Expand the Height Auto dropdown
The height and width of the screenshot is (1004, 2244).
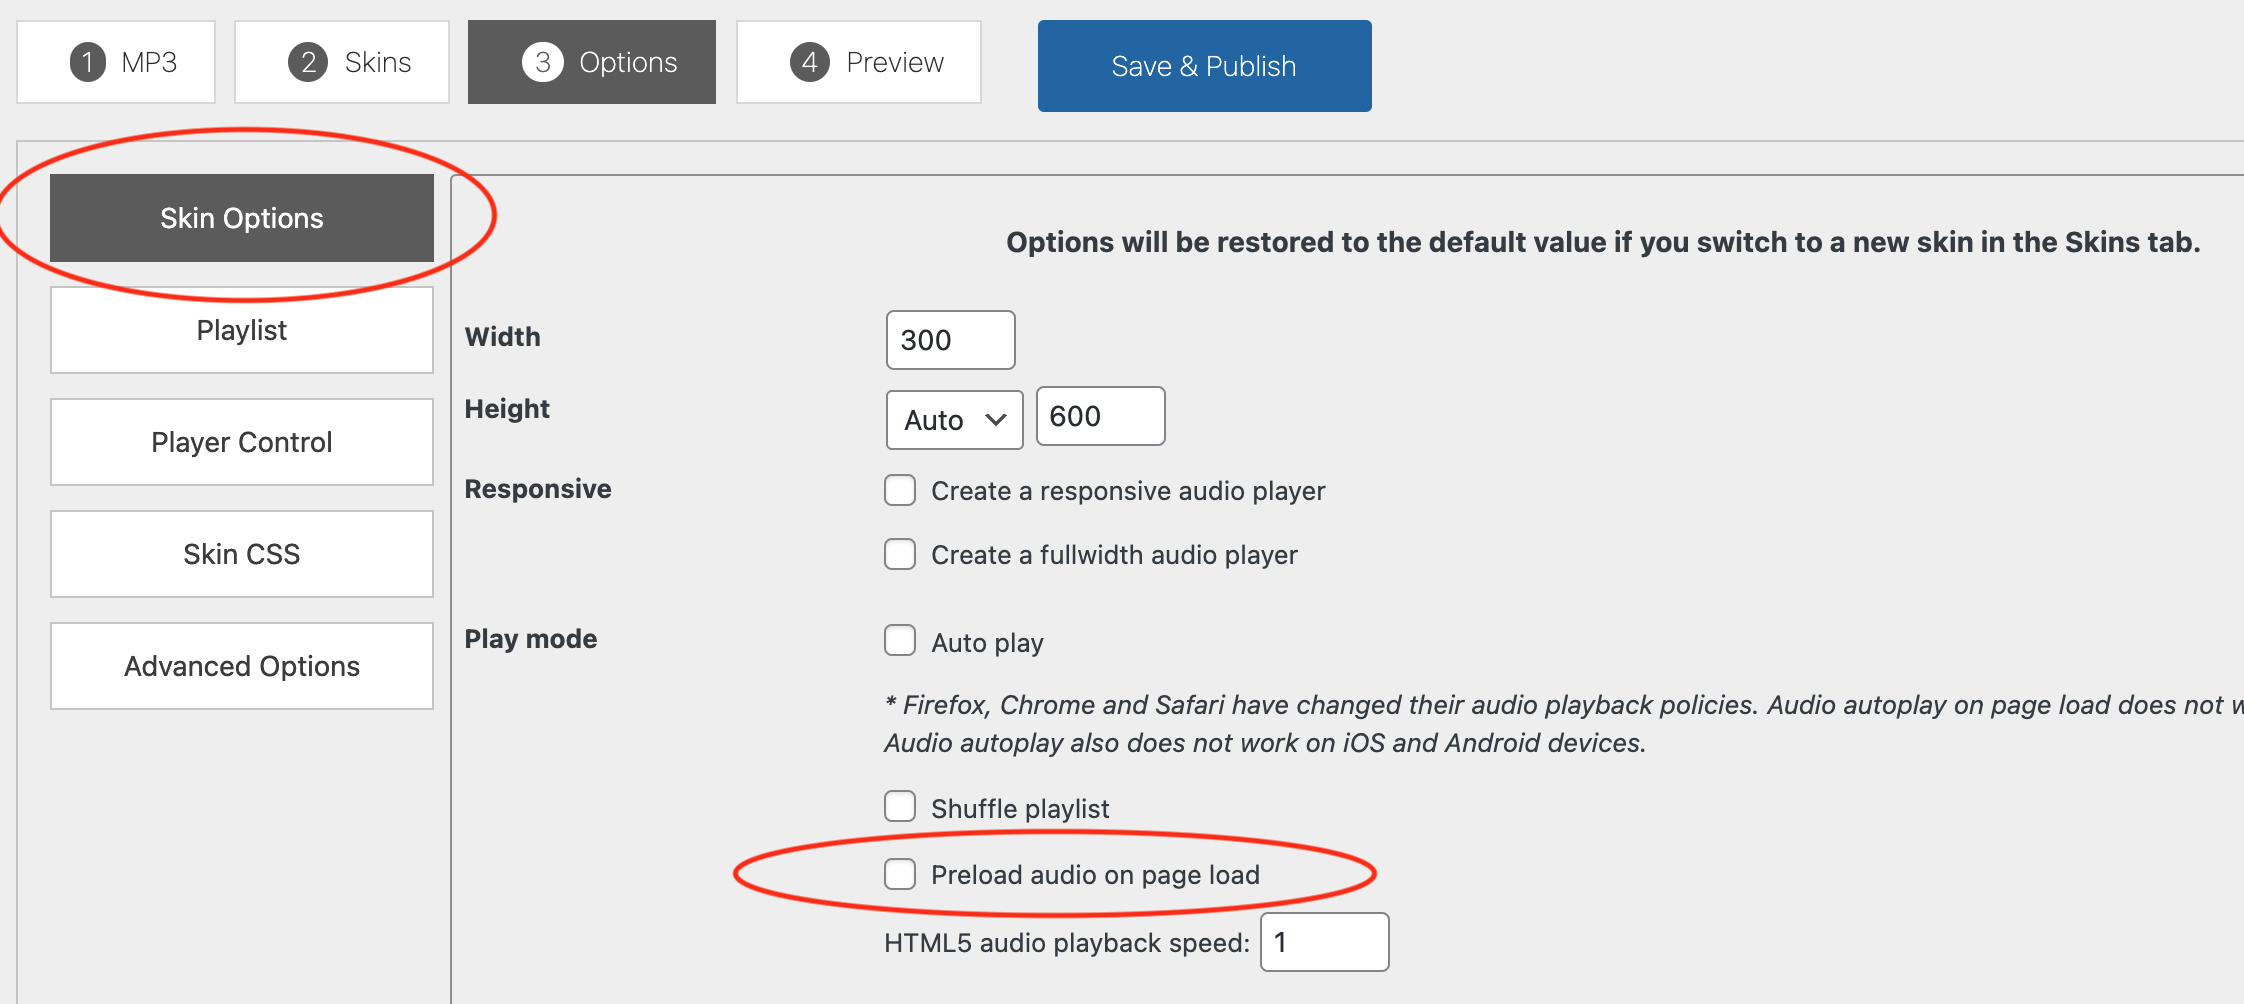954,420
